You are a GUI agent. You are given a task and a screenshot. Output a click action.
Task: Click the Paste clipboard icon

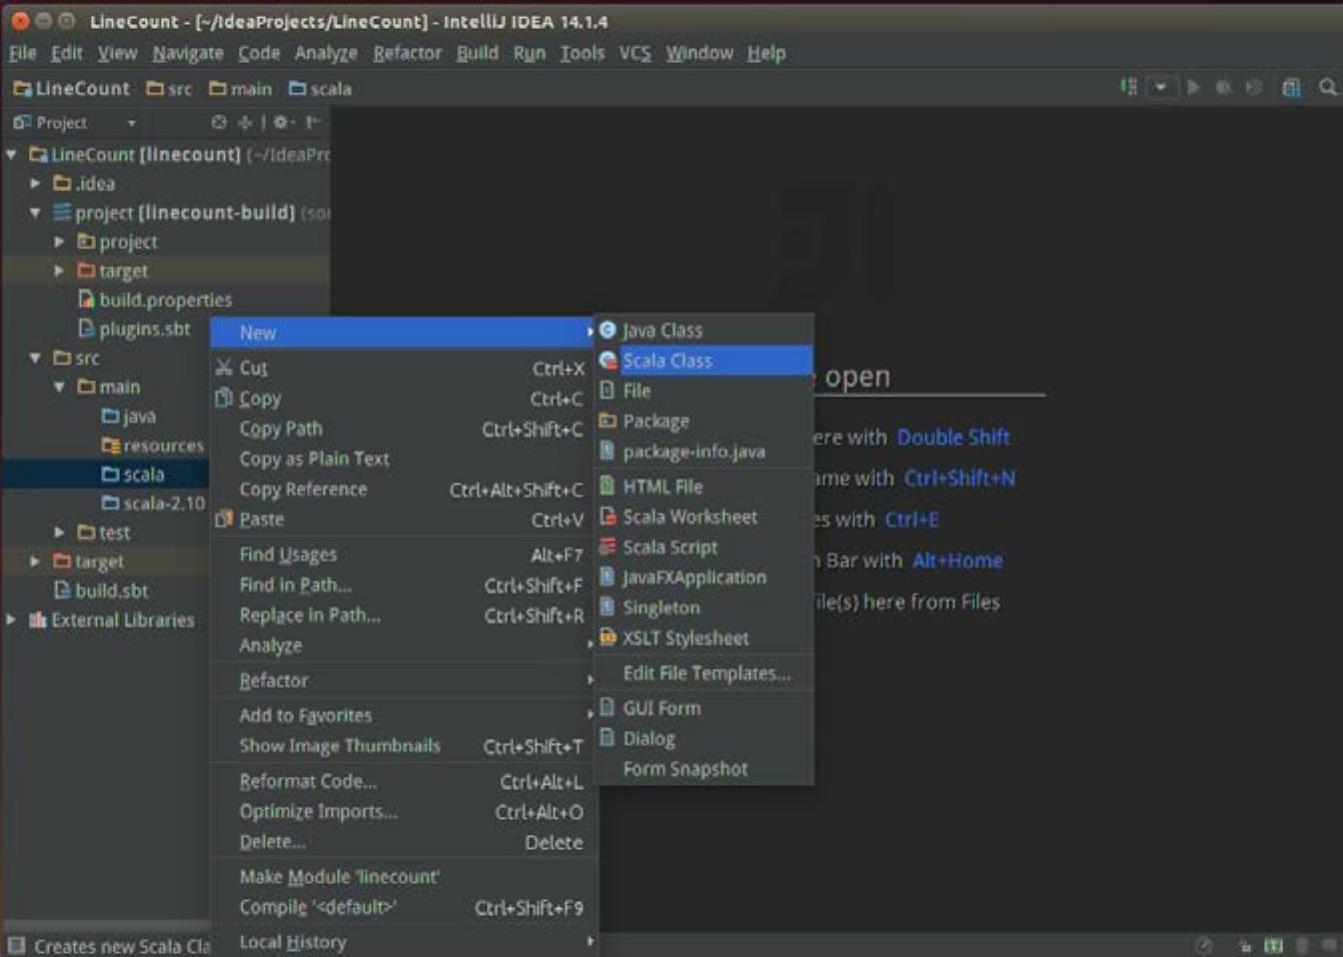tap(224, 519)
